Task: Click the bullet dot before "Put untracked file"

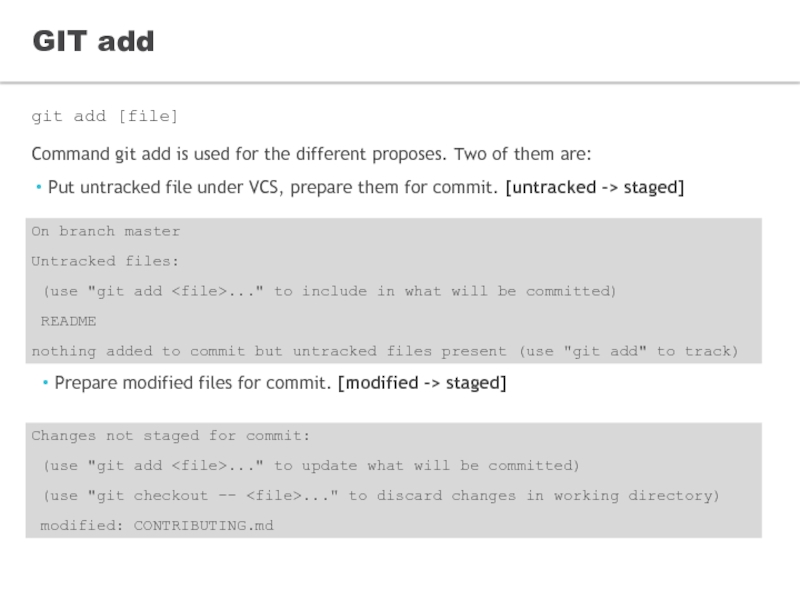Action: (39, 187)
